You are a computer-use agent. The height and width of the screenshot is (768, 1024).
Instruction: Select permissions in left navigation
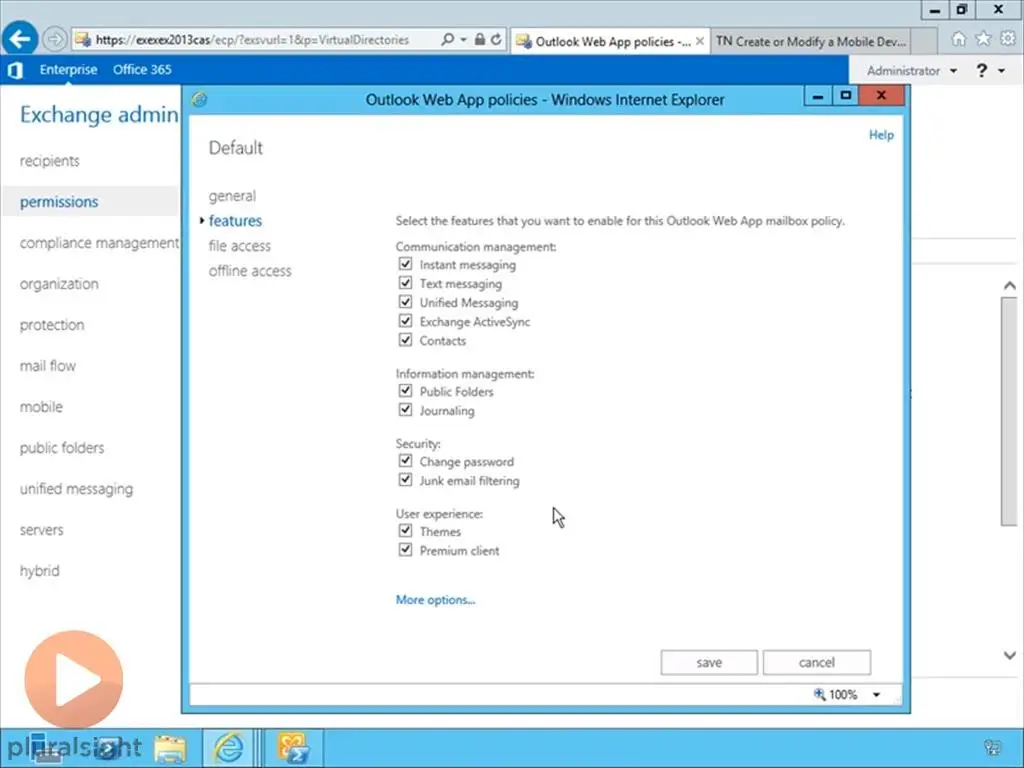[59, 201]
